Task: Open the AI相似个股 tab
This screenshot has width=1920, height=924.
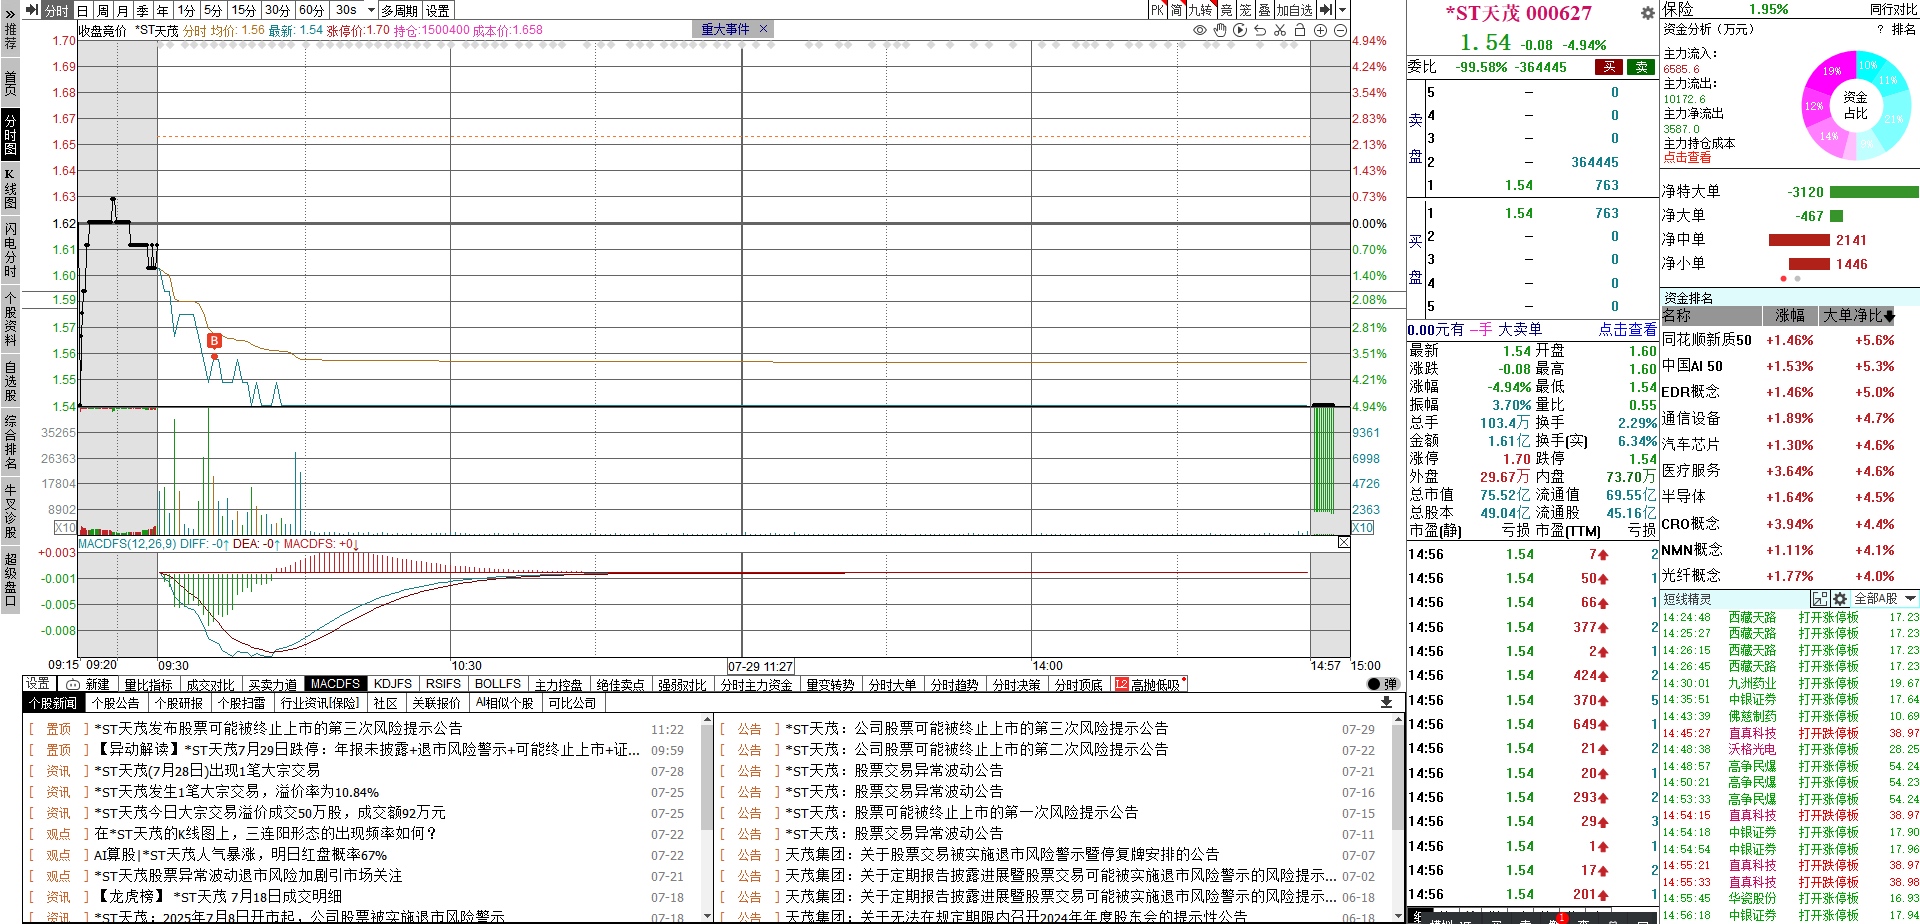Action: coord(504,703)
